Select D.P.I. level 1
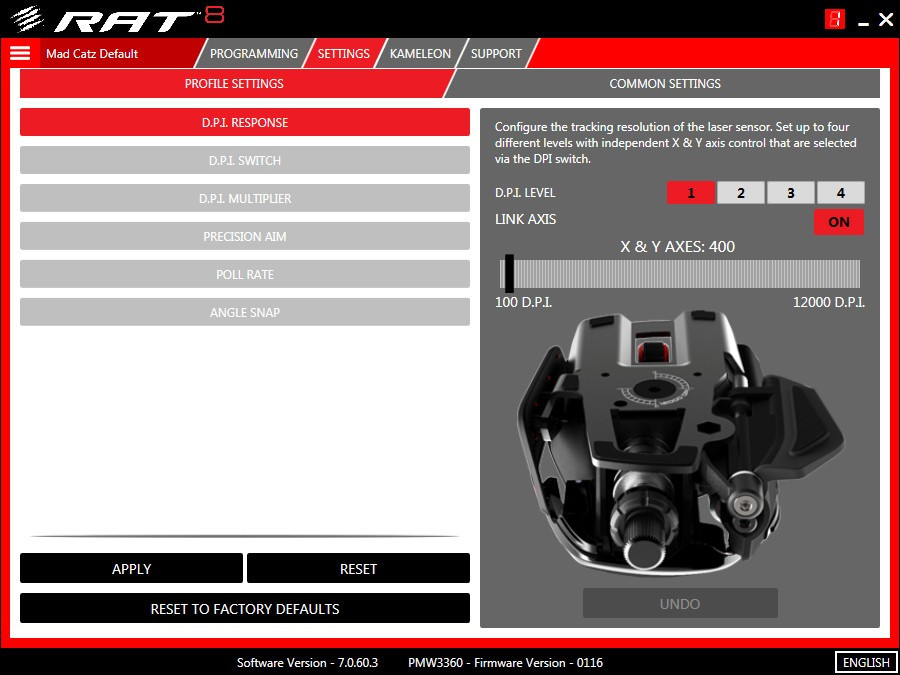Viewport: 900px width, 675px height. (x=690, y=193)
